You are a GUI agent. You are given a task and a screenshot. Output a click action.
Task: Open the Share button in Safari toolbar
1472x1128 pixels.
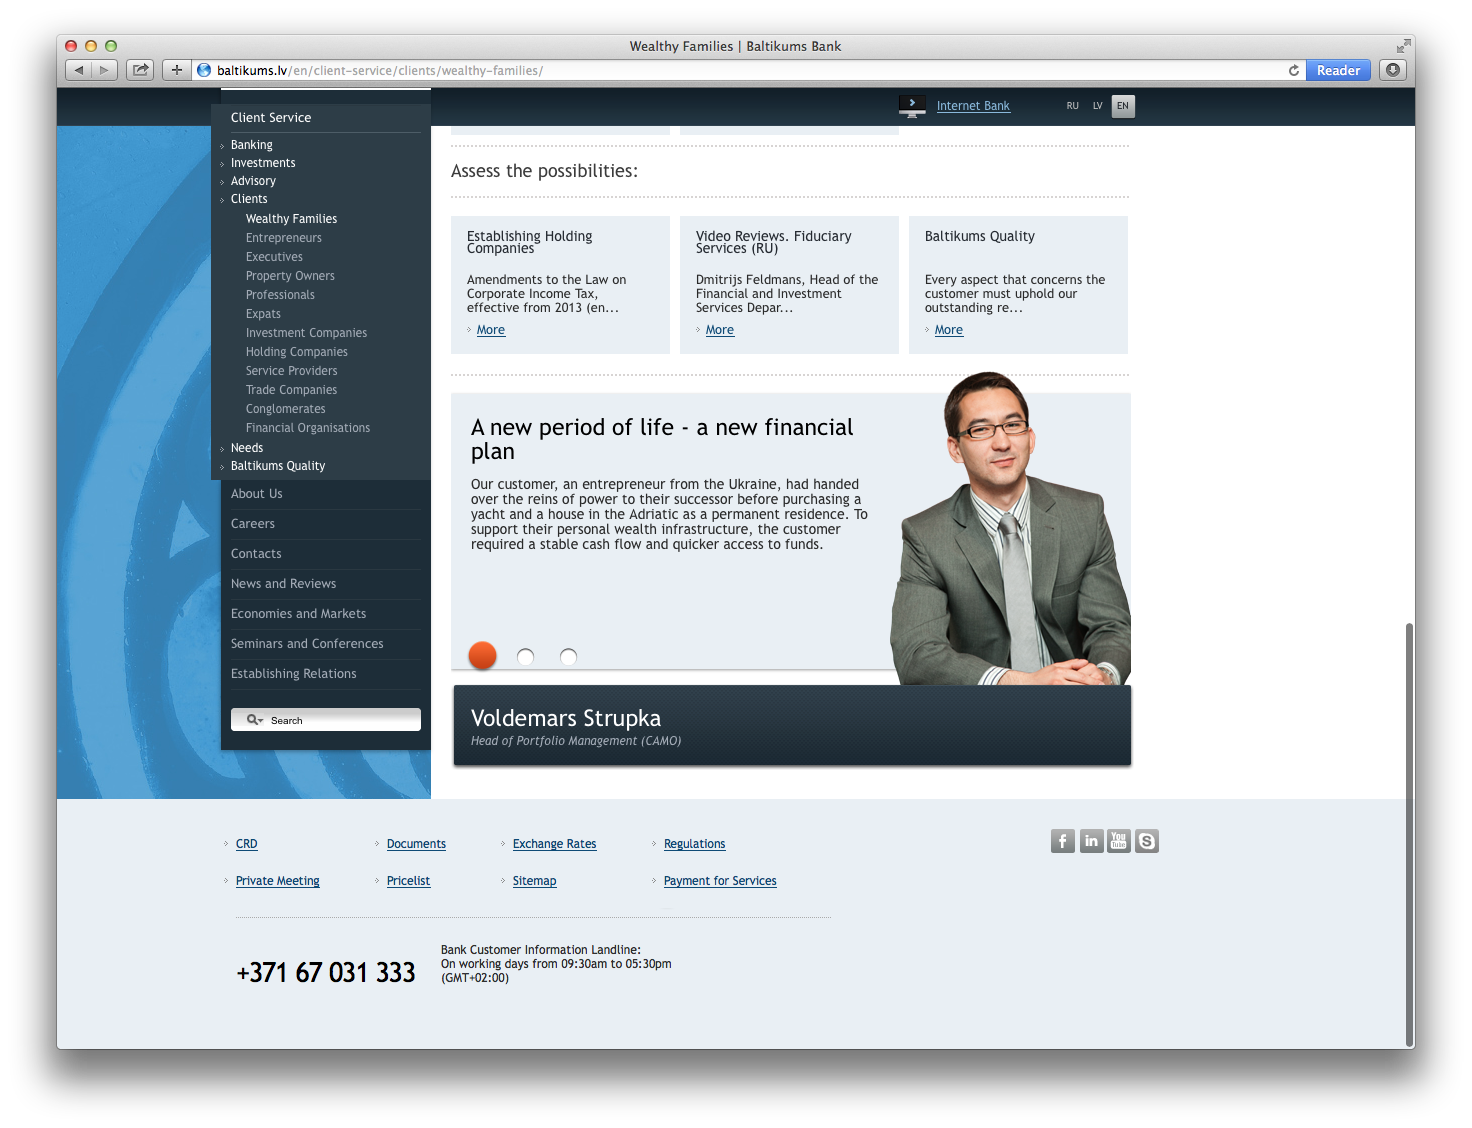point(140,70)
